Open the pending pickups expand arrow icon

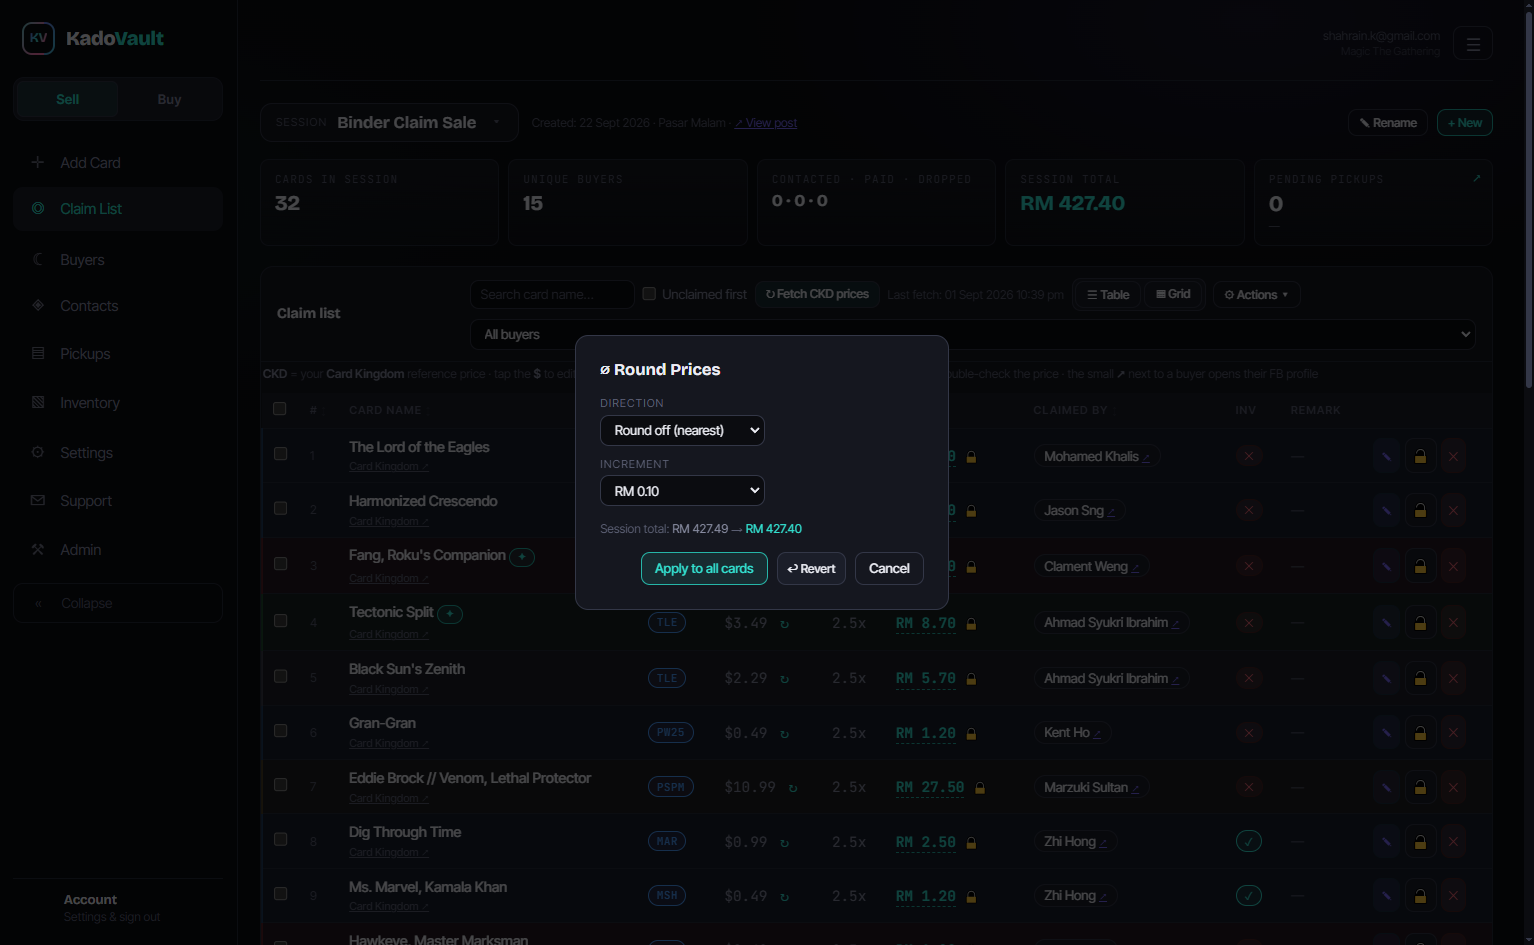tap(1476, 178)
